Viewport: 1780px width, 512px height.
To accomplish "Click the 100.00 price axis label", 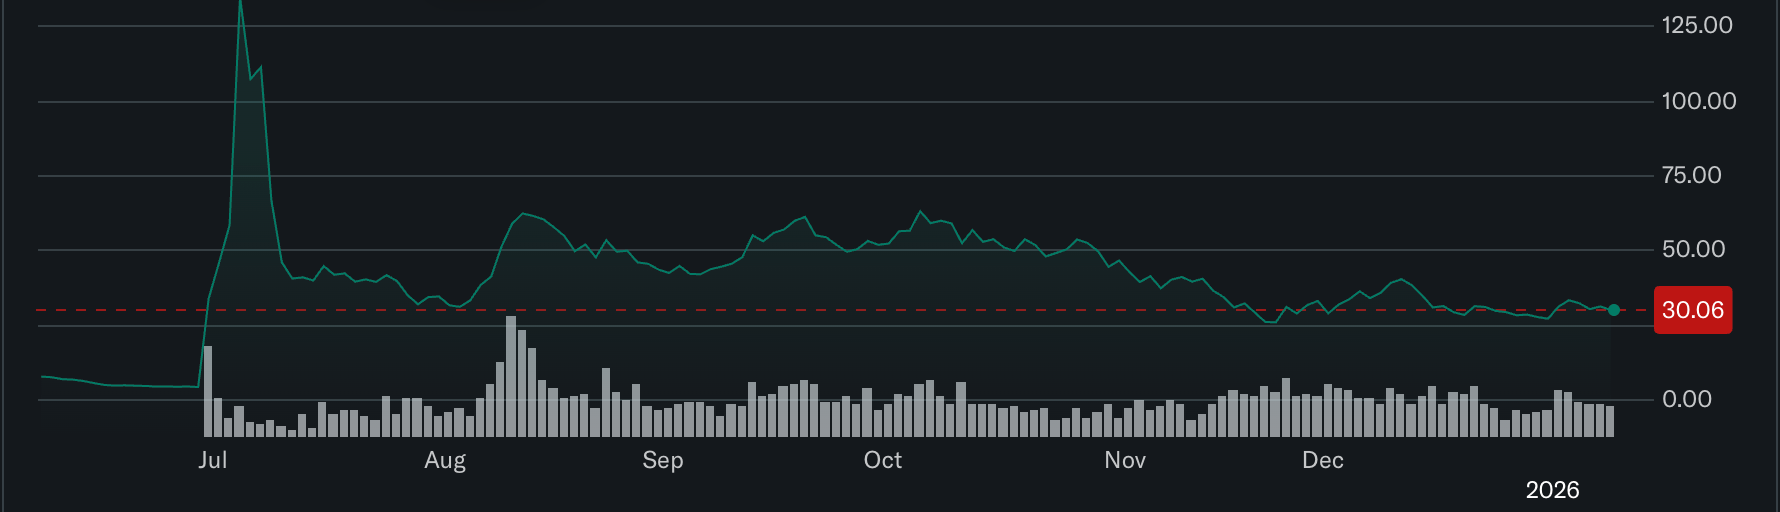I will [1698, 101].
